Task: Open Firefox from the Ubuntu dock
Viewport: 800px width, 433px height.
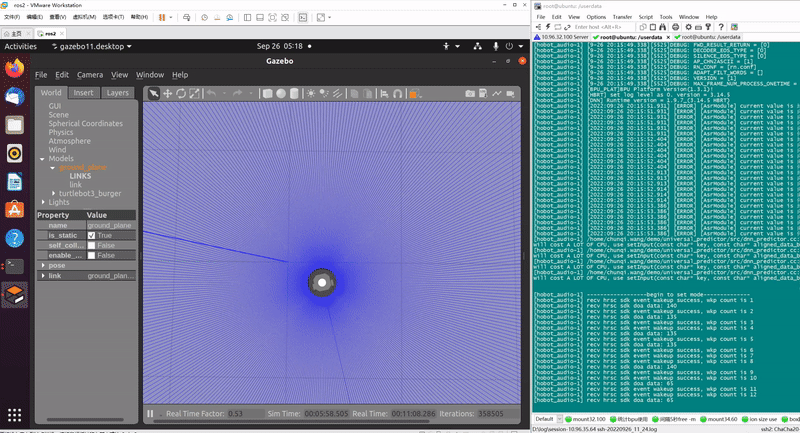Action: [14, 68]
